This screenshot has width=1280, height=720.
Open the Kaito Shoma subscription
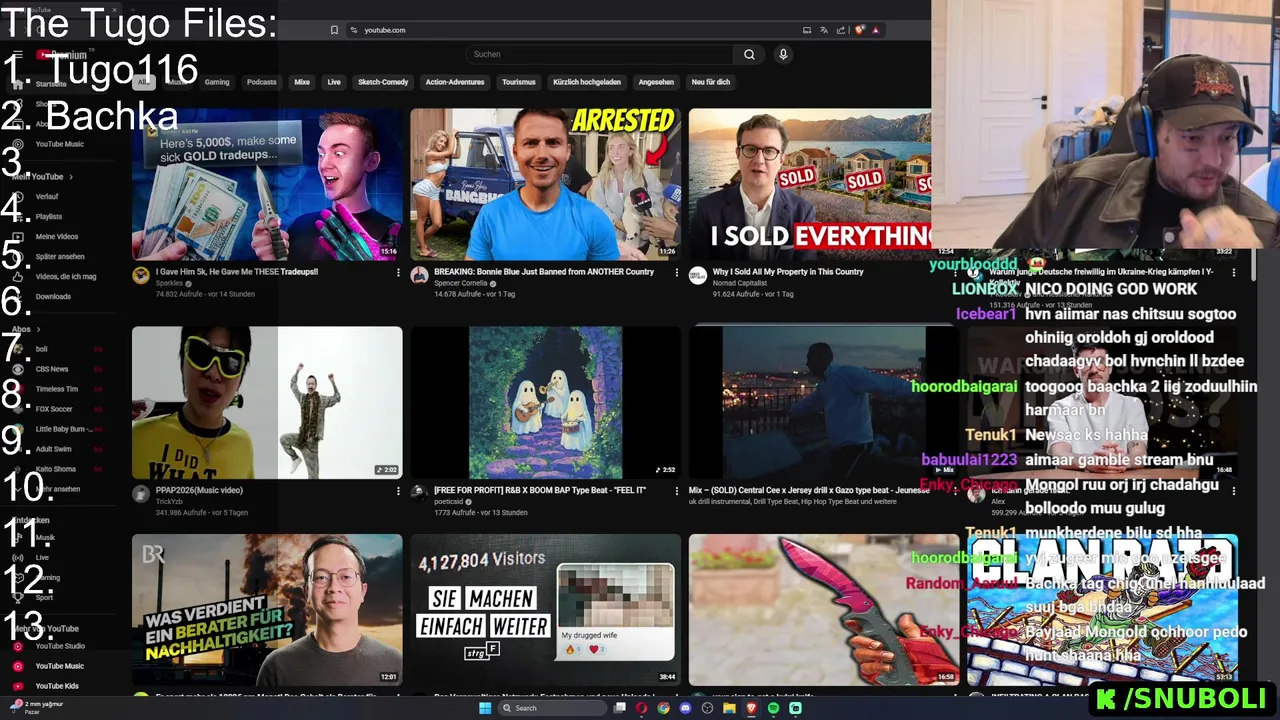pos(55,469)
